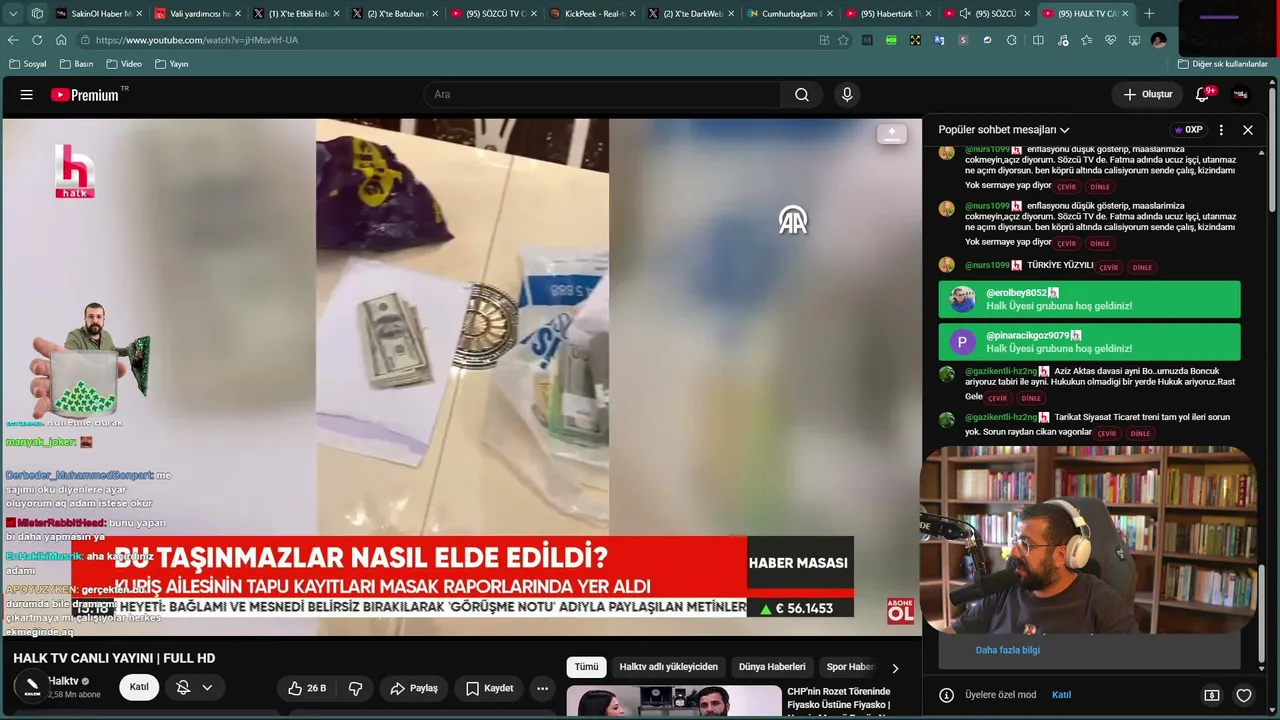Open Halktv channel avatar
This screenshot has height=720, width=1280.
tap(32, 687)
